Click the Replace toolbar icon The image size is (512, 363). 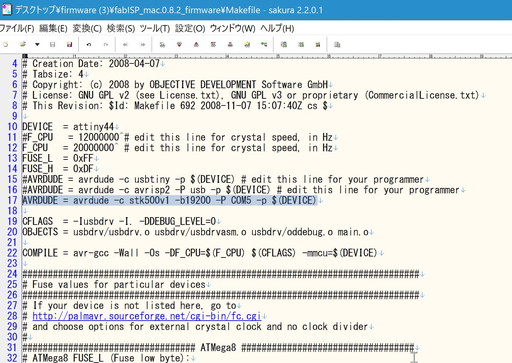(213, 44)
